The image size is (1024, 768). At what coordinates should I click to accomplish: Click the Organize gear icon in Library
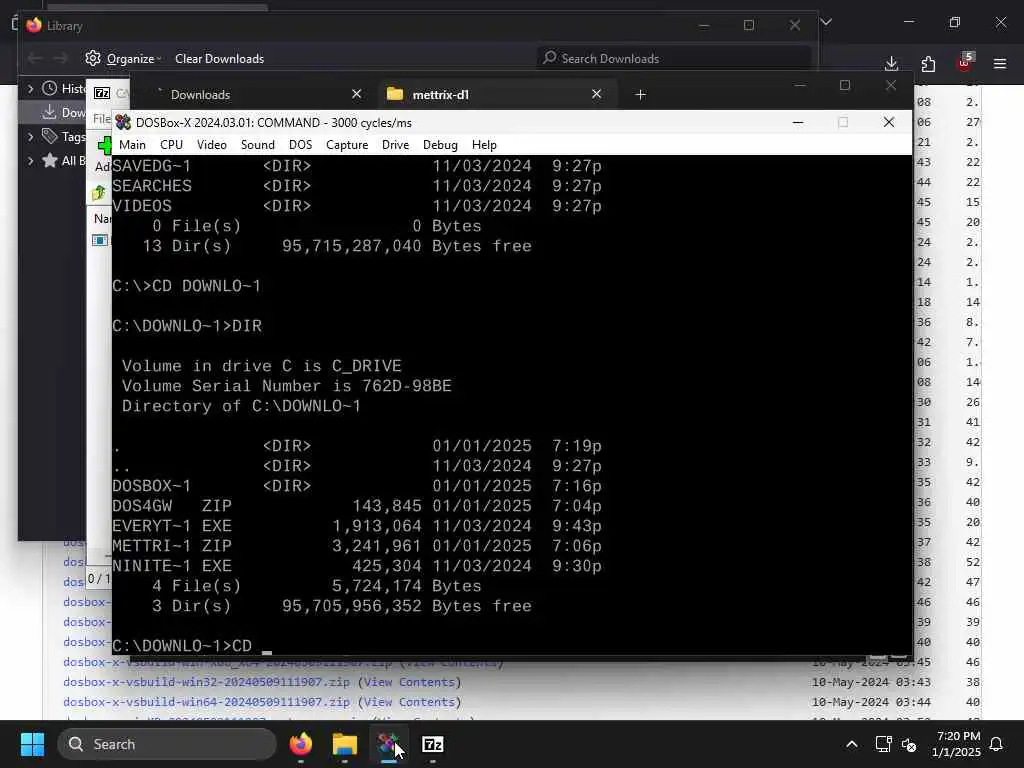(93, 58)
